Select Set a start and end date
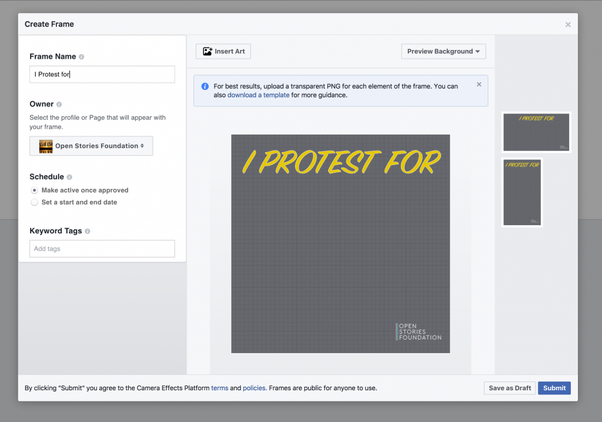602x422 pixels. 34,202
